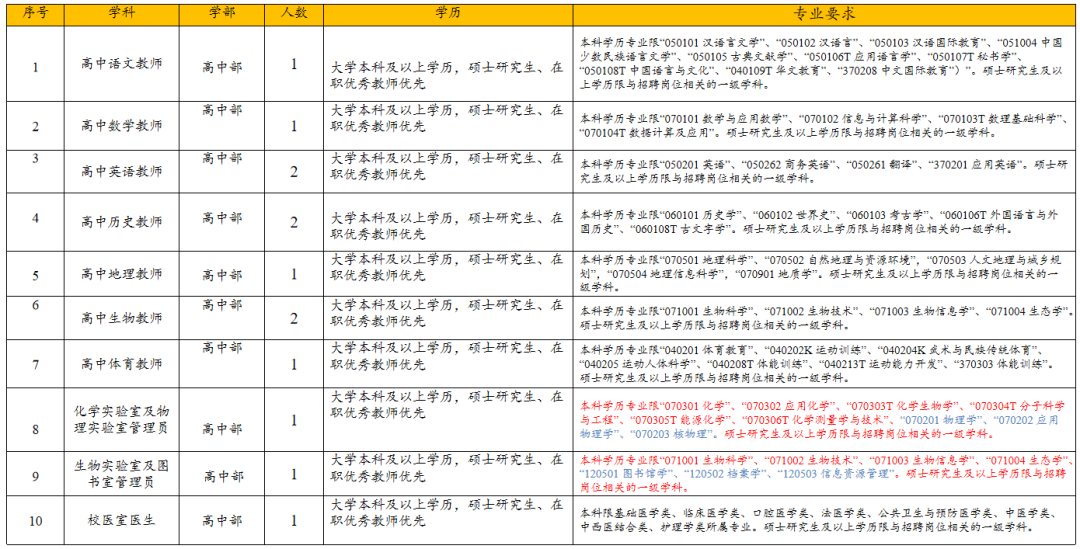The image size is (1080, 549).
Task: Click the 化学实验室及物理实验室管理员 cell
Action: coord(121,419)
